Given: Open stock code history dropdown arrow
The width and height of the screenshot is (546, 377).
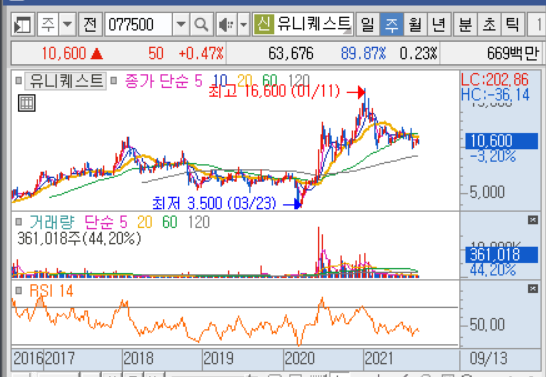Looking at the screenshot, I should click(x=181, y=24).
